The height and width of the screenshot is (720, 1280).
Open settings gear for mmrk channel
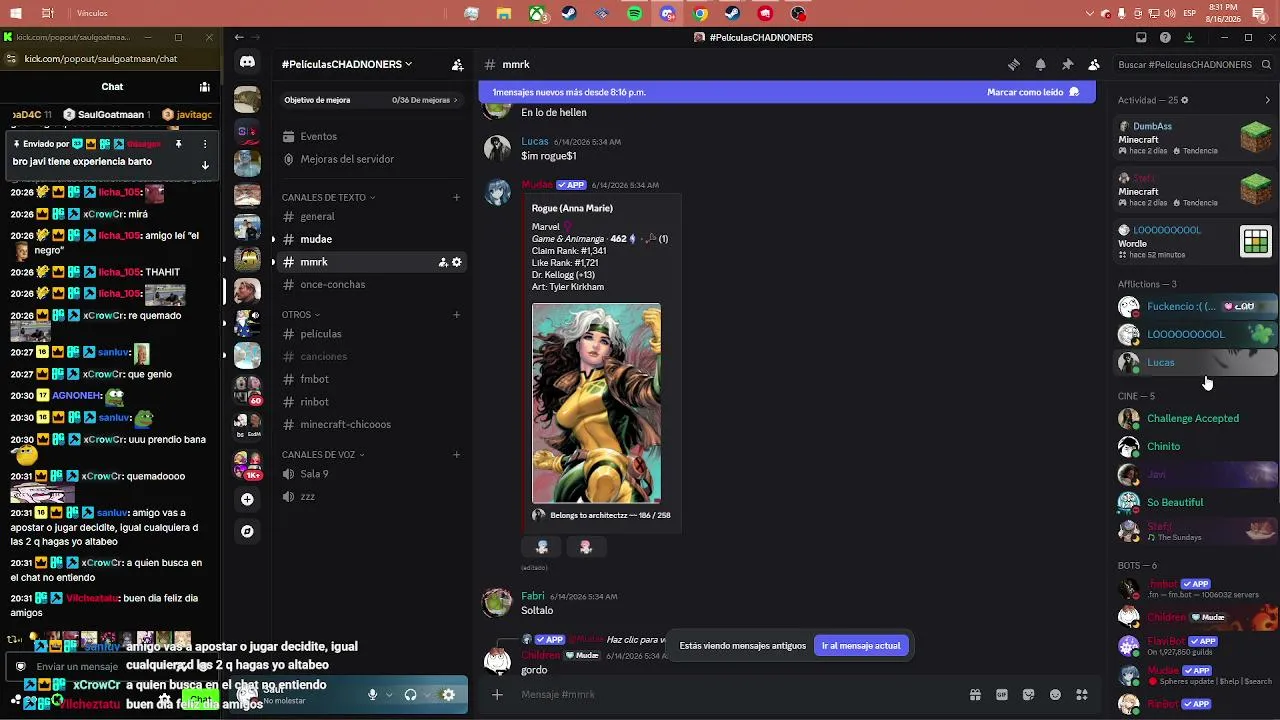tap(457, 262)
